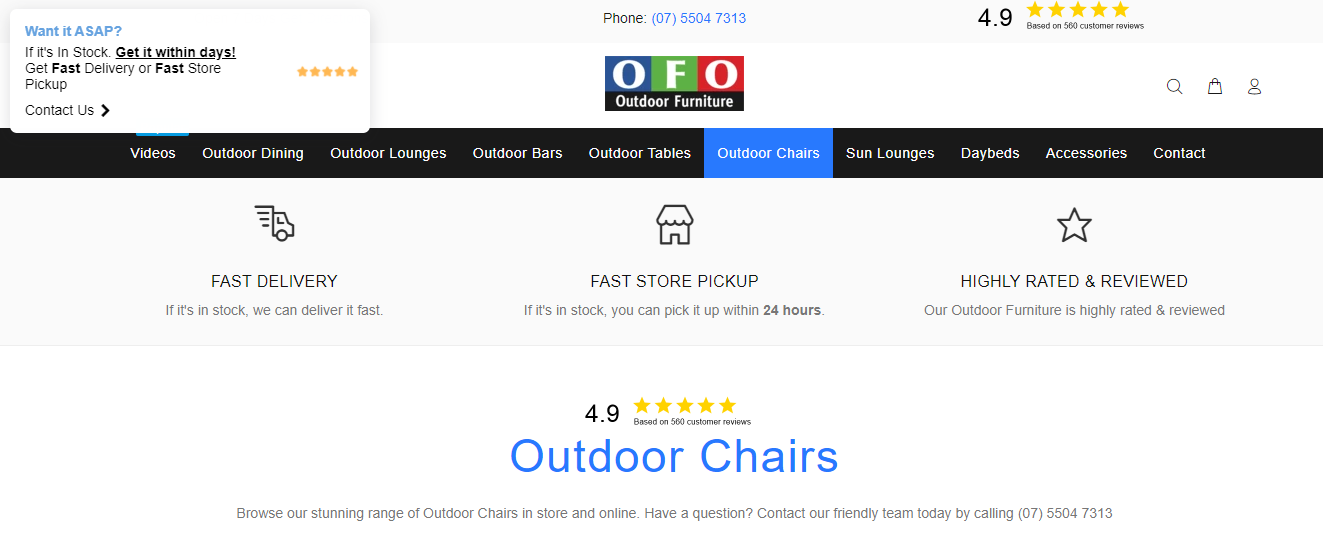This screenshot has height=537, width=1323.
Task: Call phone link (07) 5504 7313
Action: (699, 18)
